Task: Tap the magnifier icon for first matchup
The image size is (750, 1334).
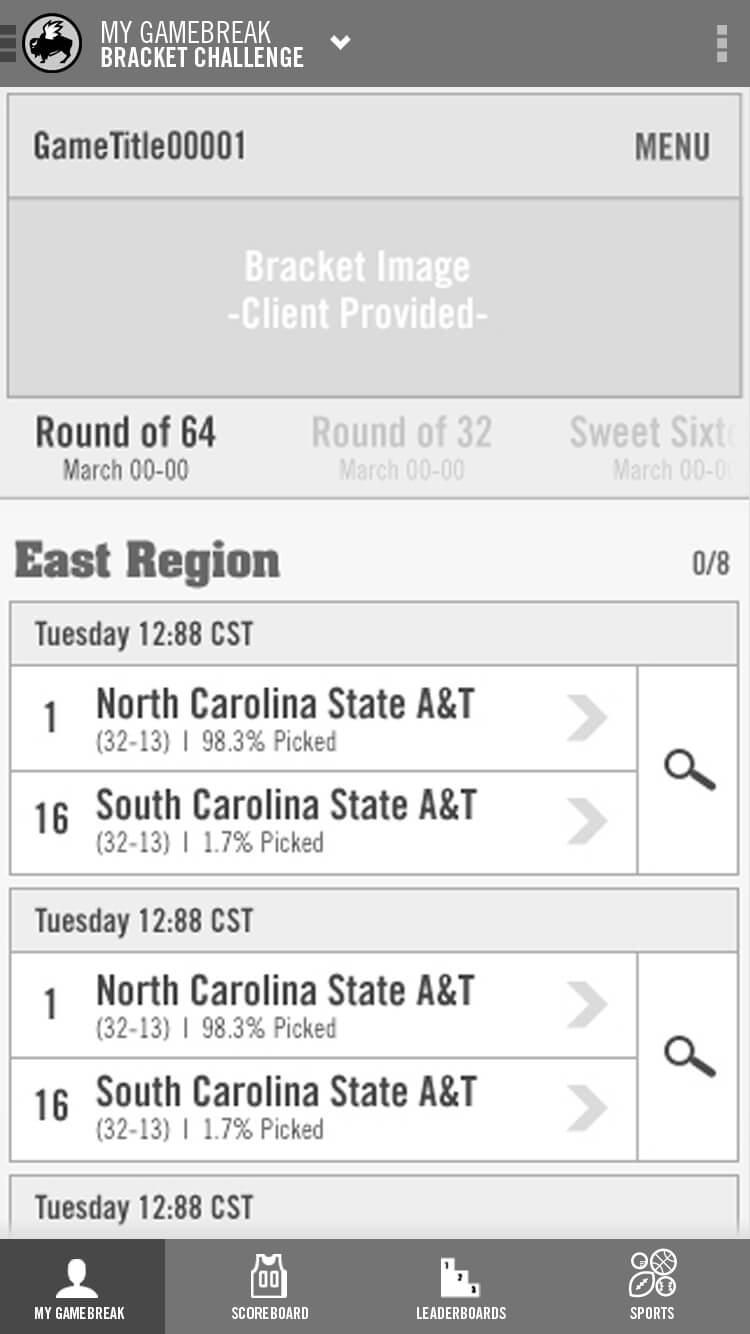Action: [689, 771]
